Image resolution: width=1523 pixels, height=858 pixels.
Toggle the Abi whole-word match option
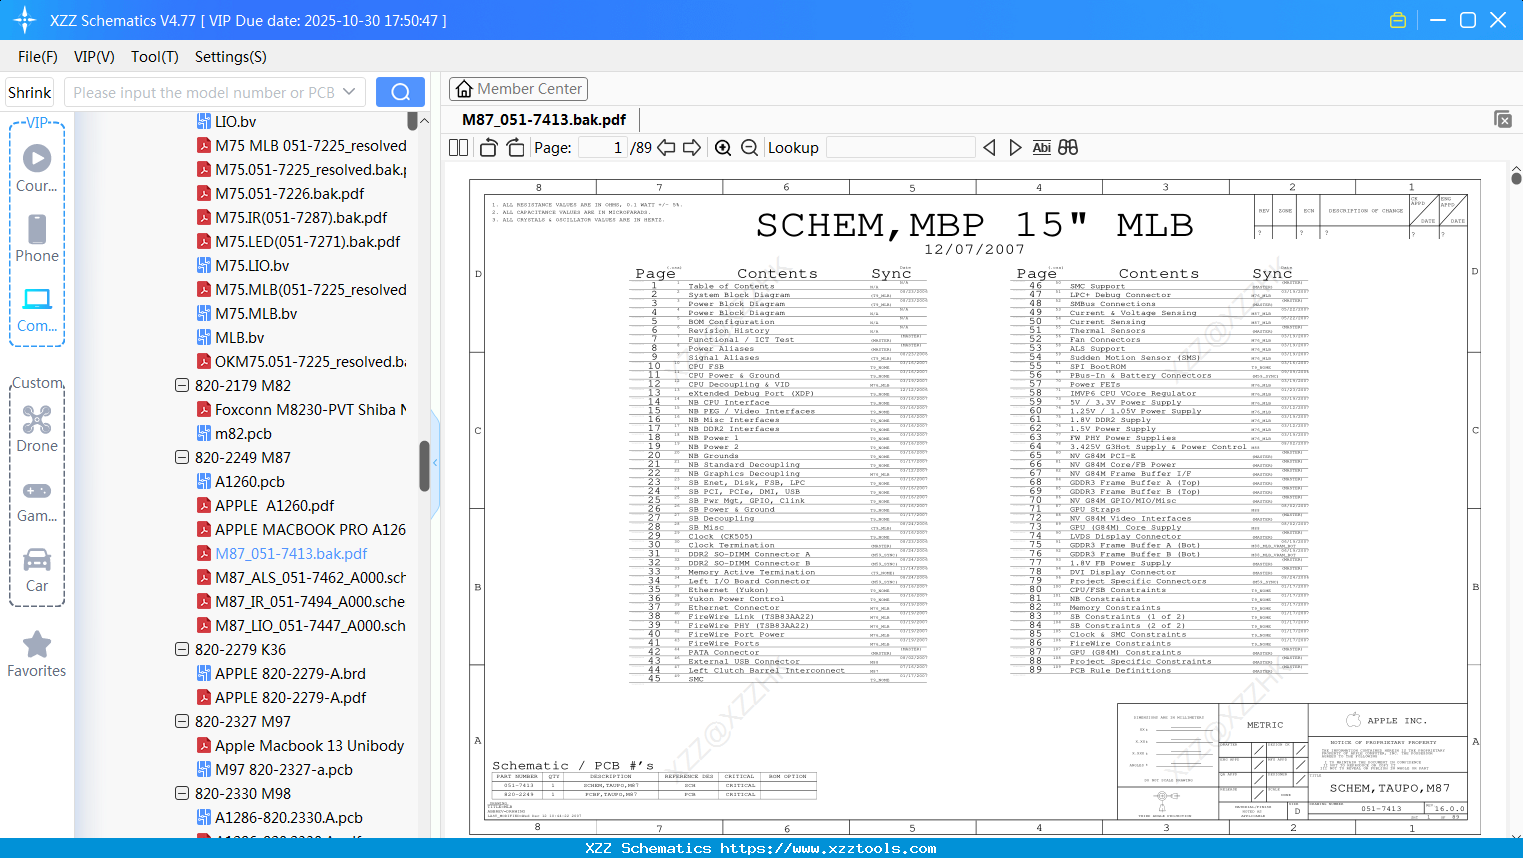click(1041, 147)
